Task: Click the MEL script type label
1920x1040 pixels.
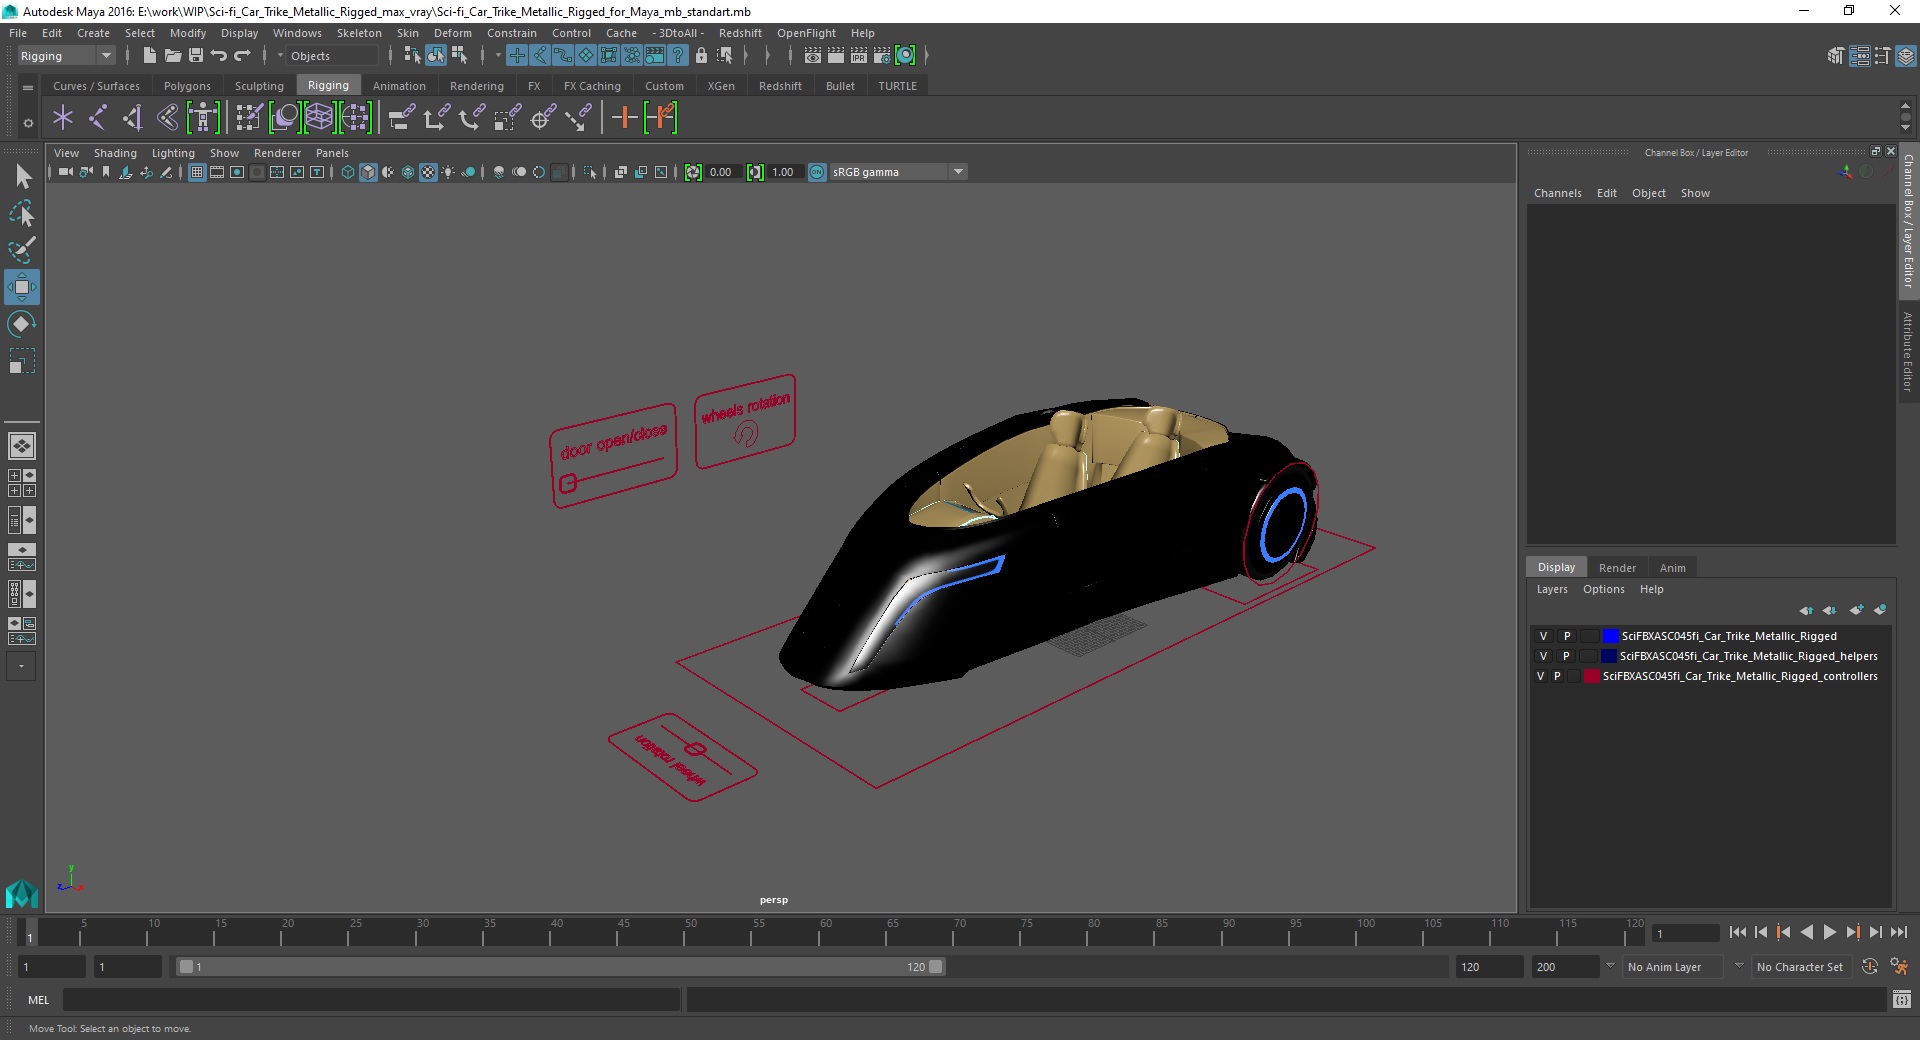Action: point(38,1000)
